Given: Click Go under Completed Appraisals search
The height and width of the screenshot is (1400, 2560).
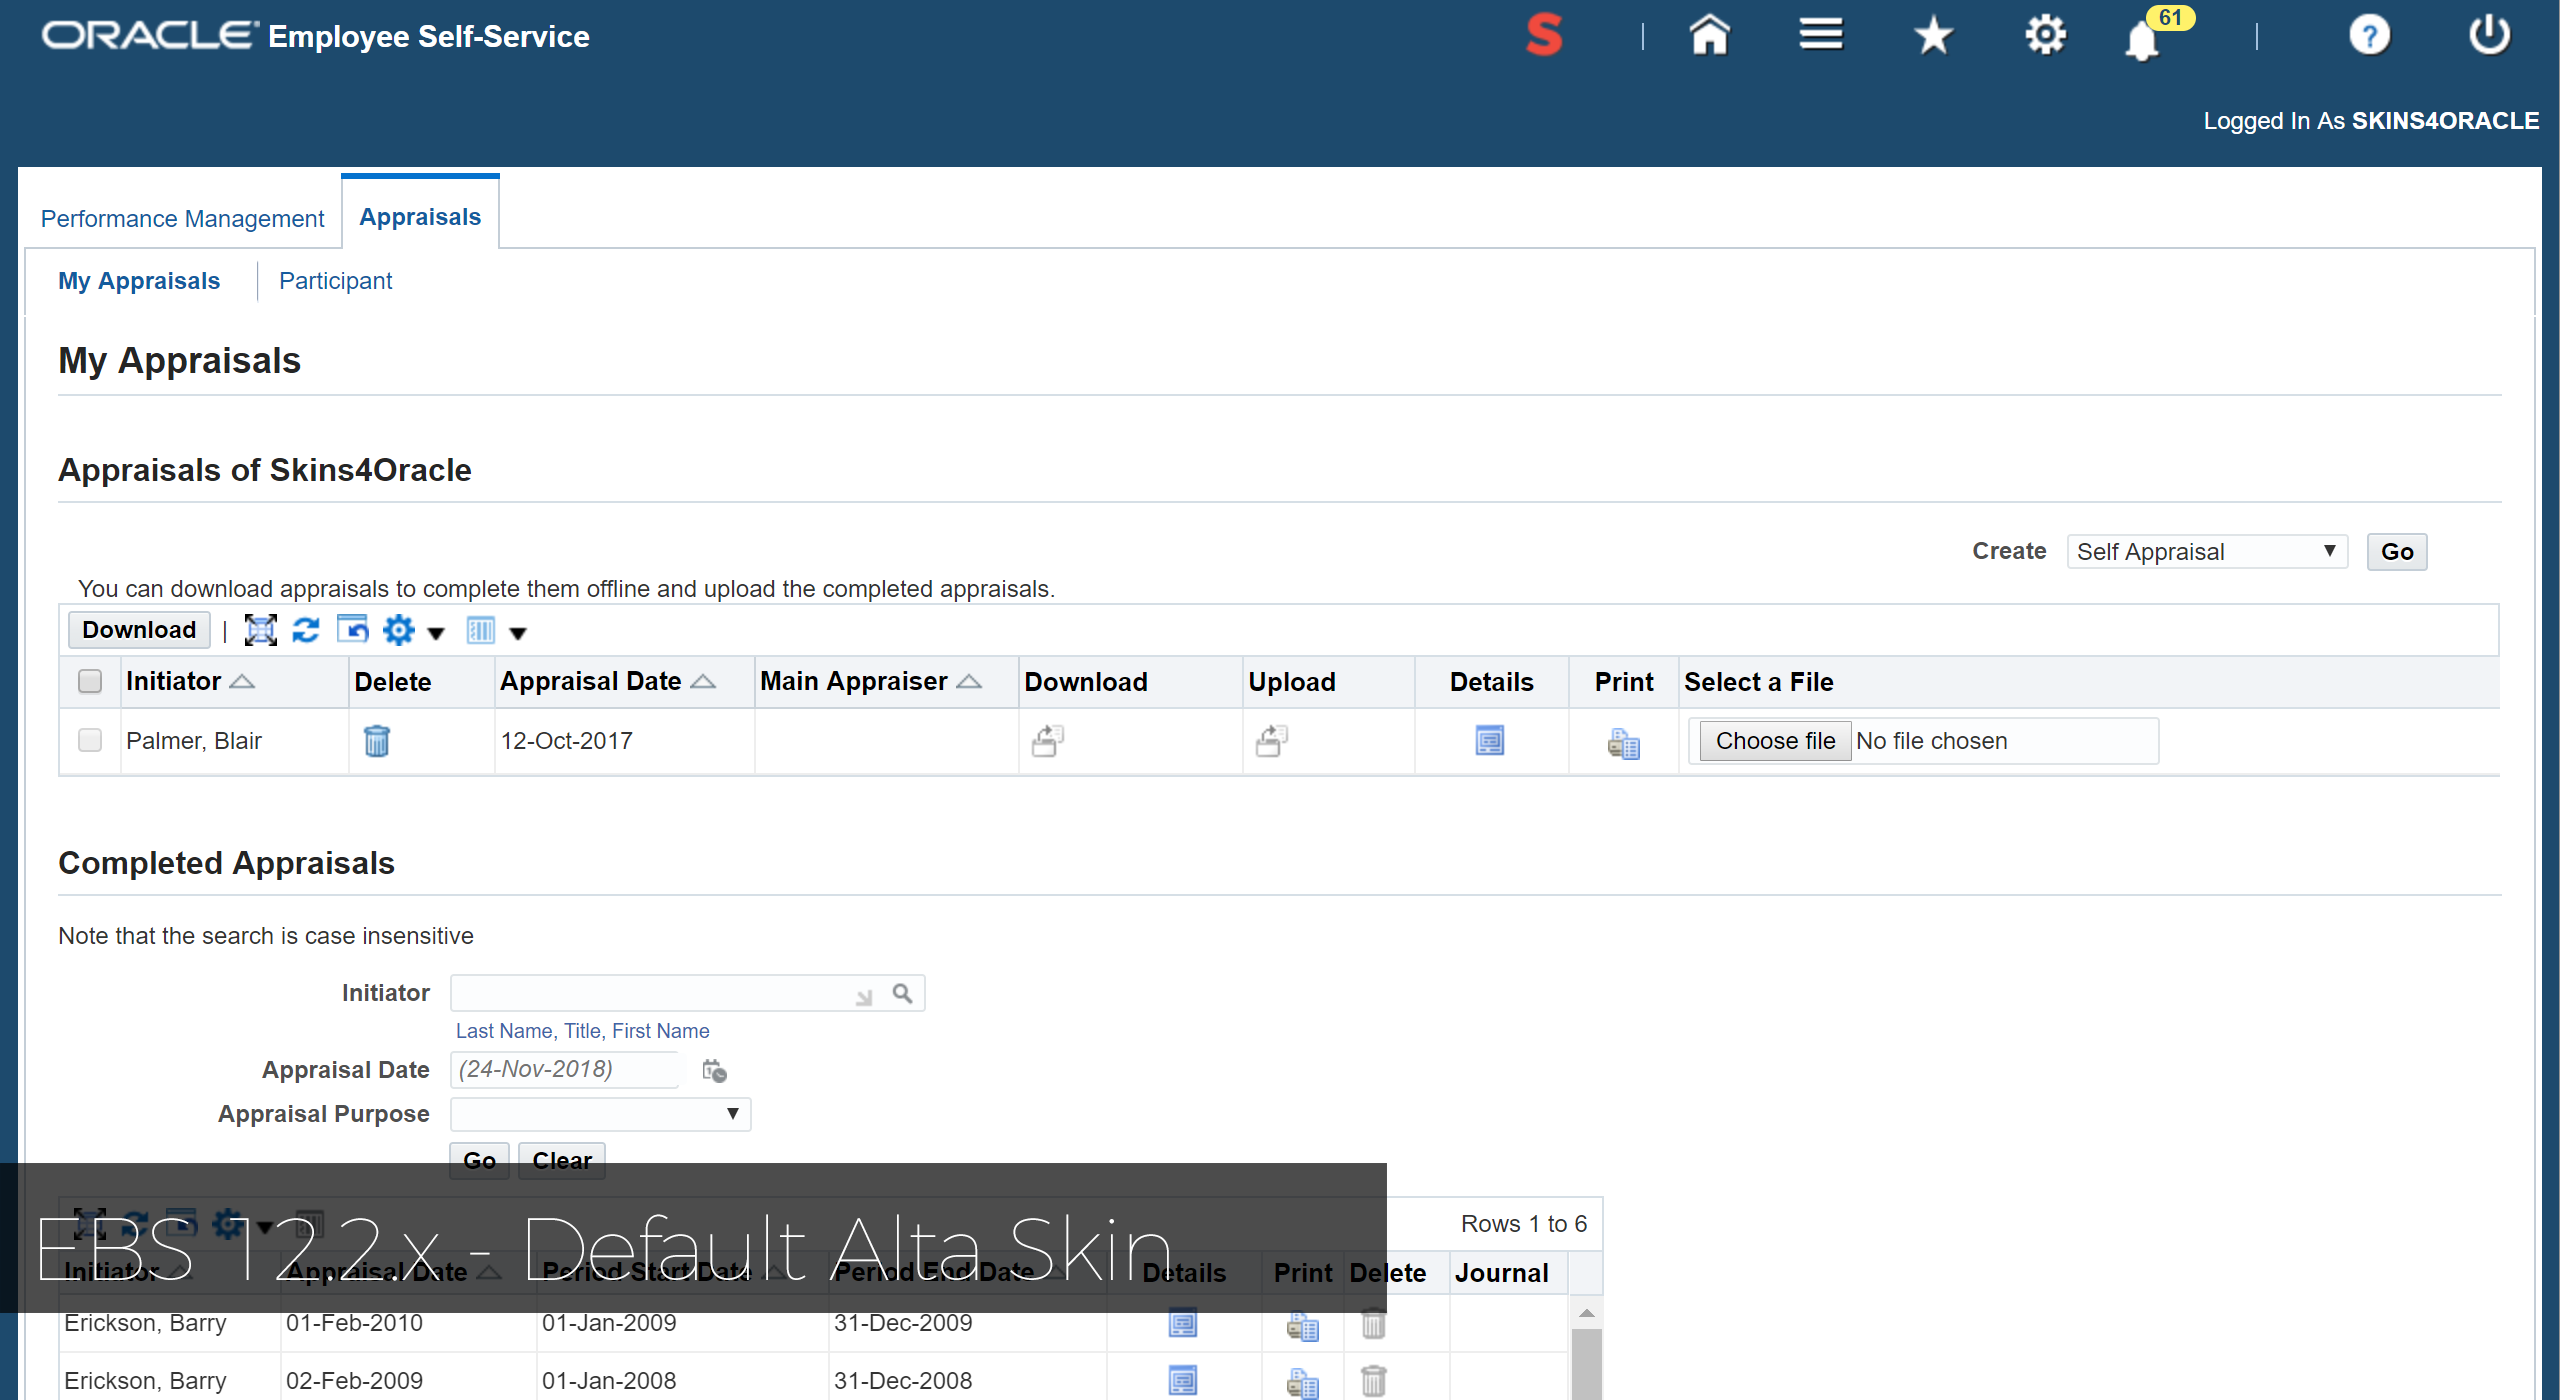Looking at the screenshot, I should (x=479, y=1161).
